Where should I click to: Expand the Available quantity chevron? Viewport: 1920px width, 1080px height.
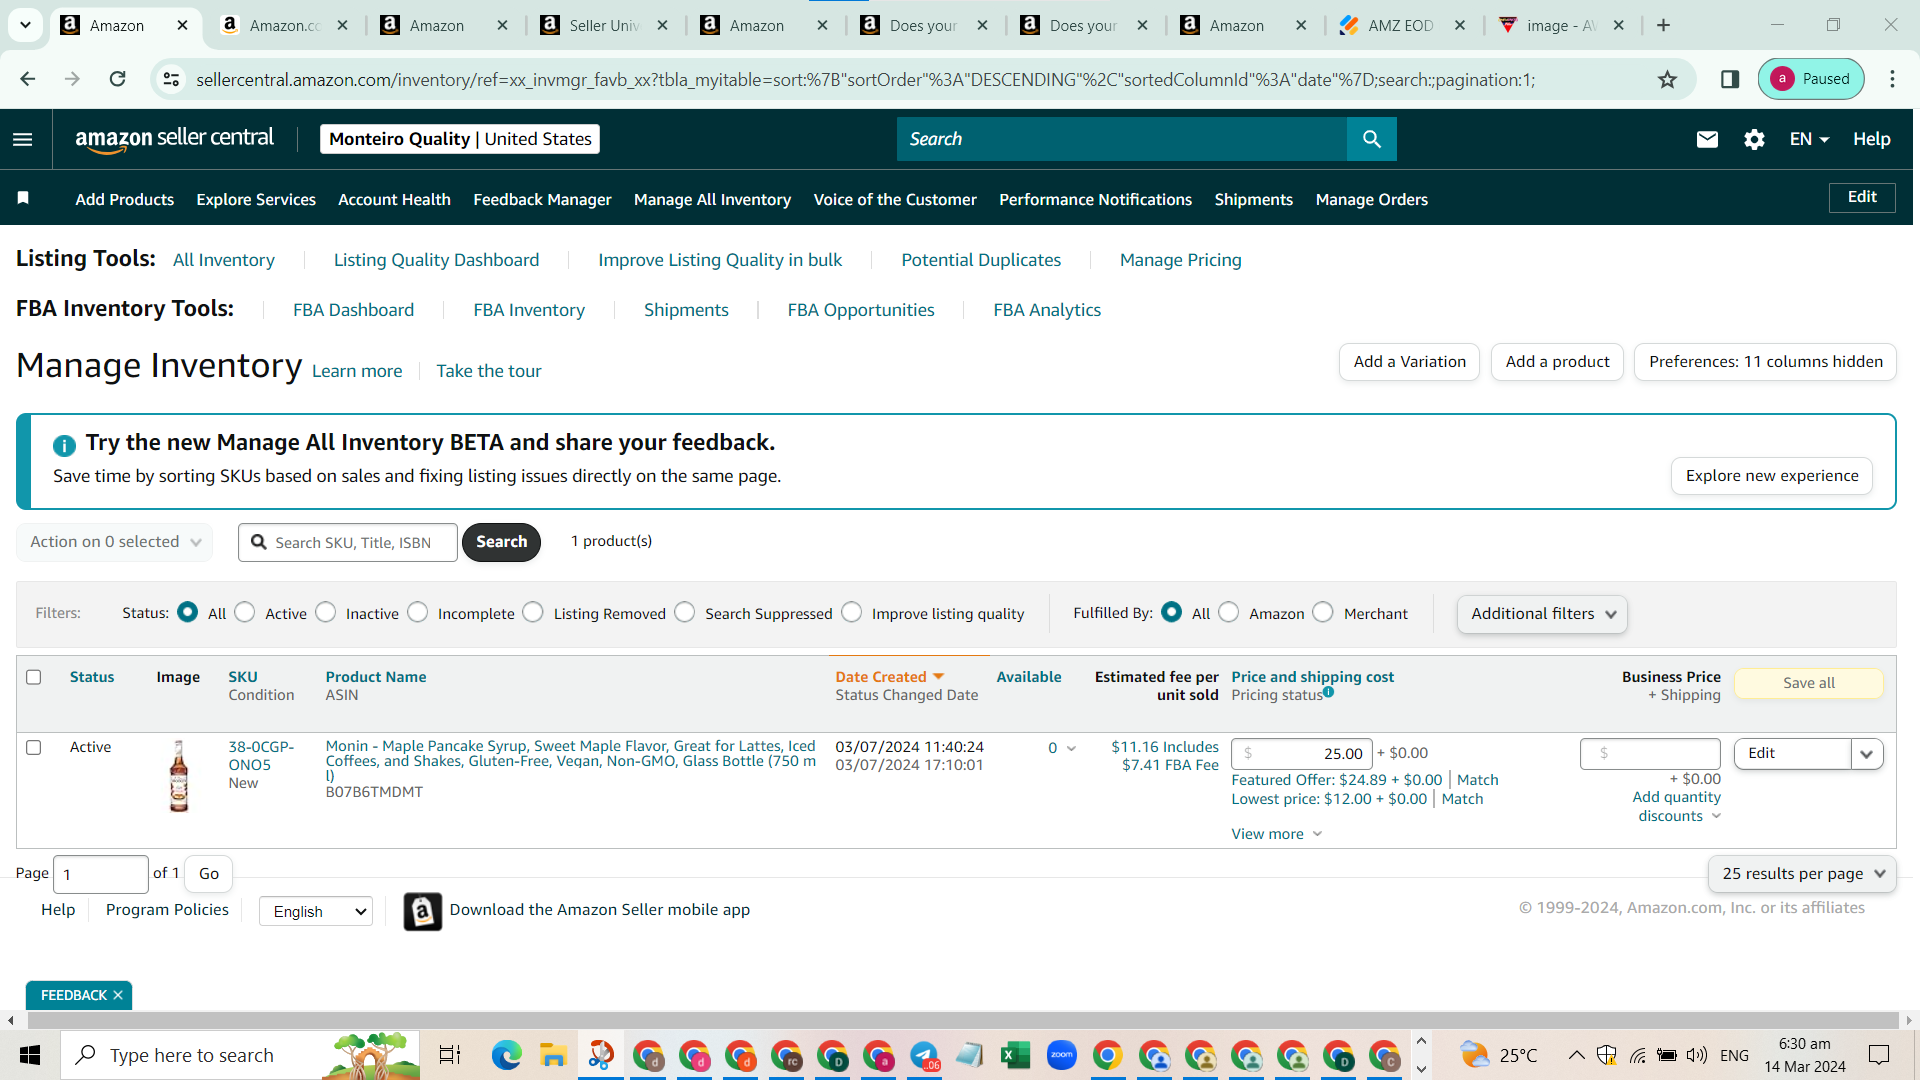click(1071, 748)
